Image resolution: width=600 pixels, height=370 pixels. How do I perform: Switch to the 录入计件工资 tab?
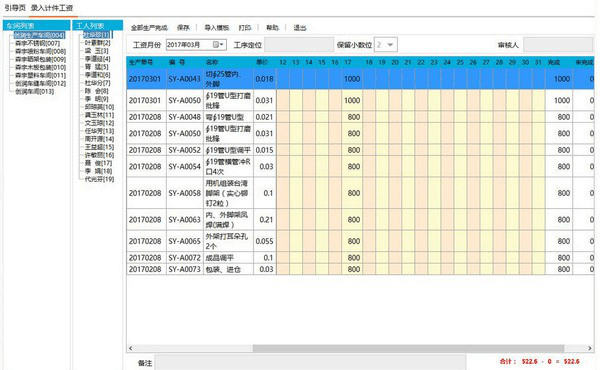point(52,8)
